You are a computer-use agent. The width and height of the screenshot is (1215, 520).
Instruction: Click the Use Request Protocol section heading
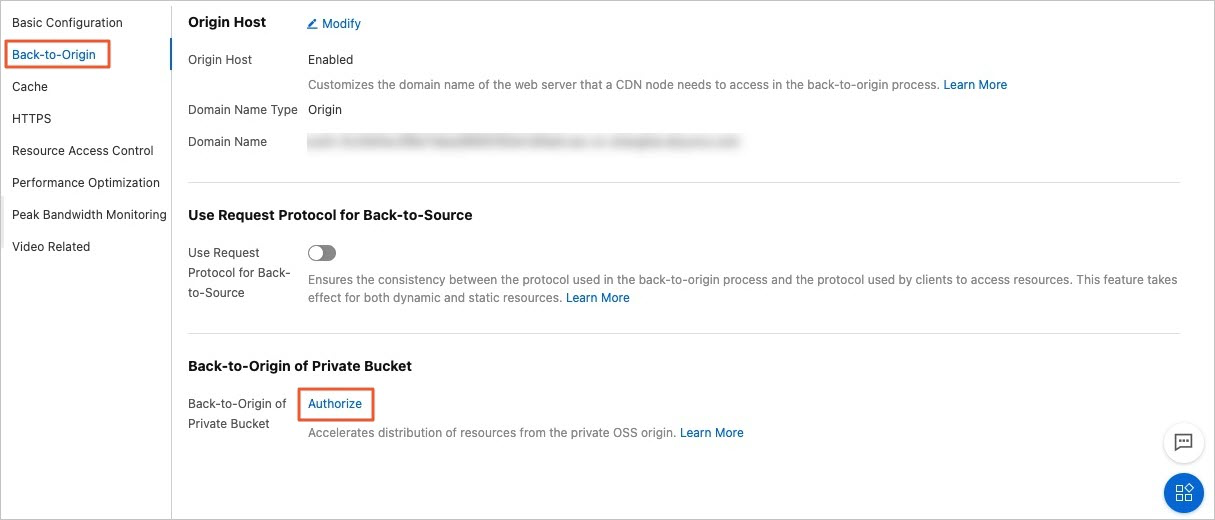pyautogui.click(x=330, y=215)
